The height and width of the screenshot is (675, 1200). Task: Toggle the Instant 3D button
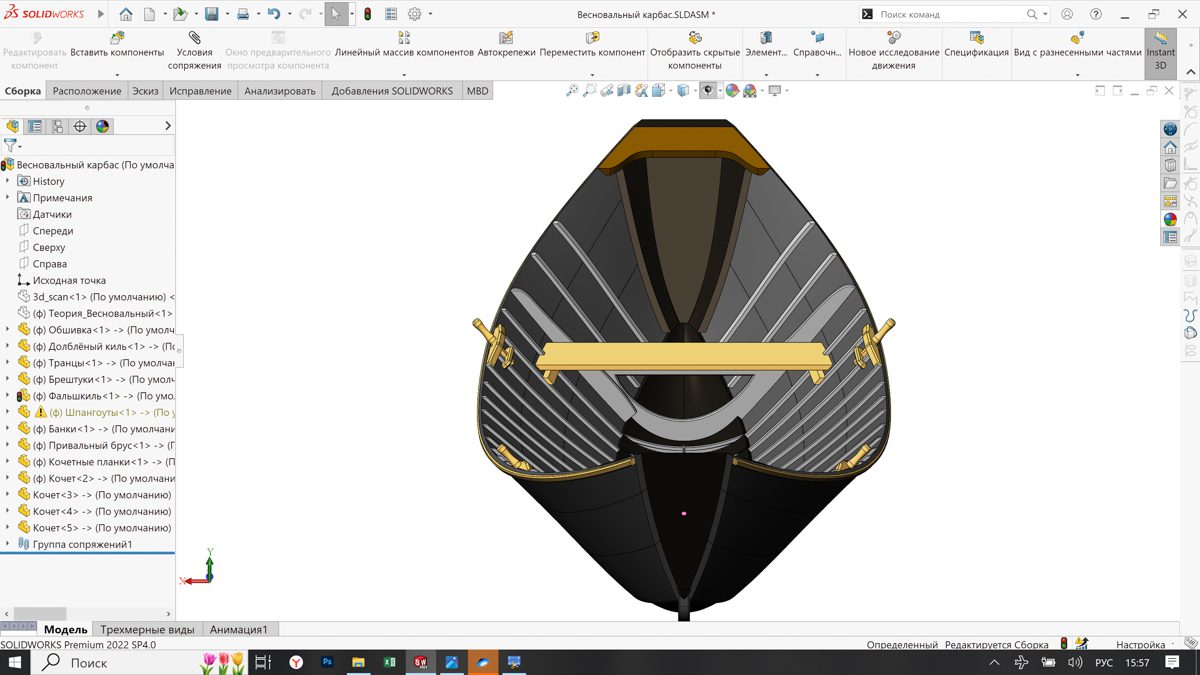point(1160,51)
